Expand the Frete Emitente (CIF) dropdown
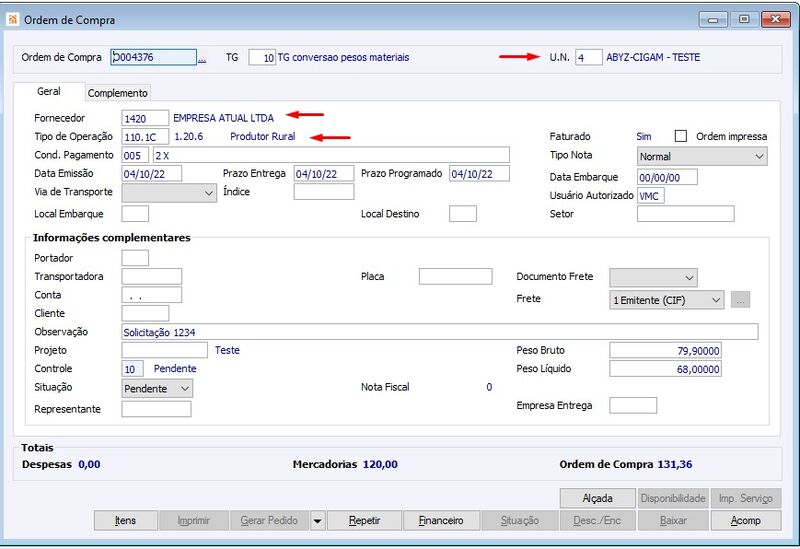This screenshot has height=549, width=800. [666, 300]
